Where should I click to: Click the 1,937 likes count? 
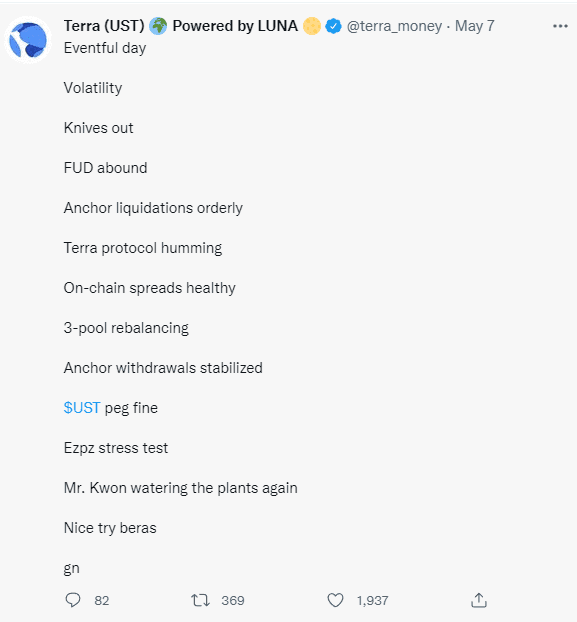372,601
